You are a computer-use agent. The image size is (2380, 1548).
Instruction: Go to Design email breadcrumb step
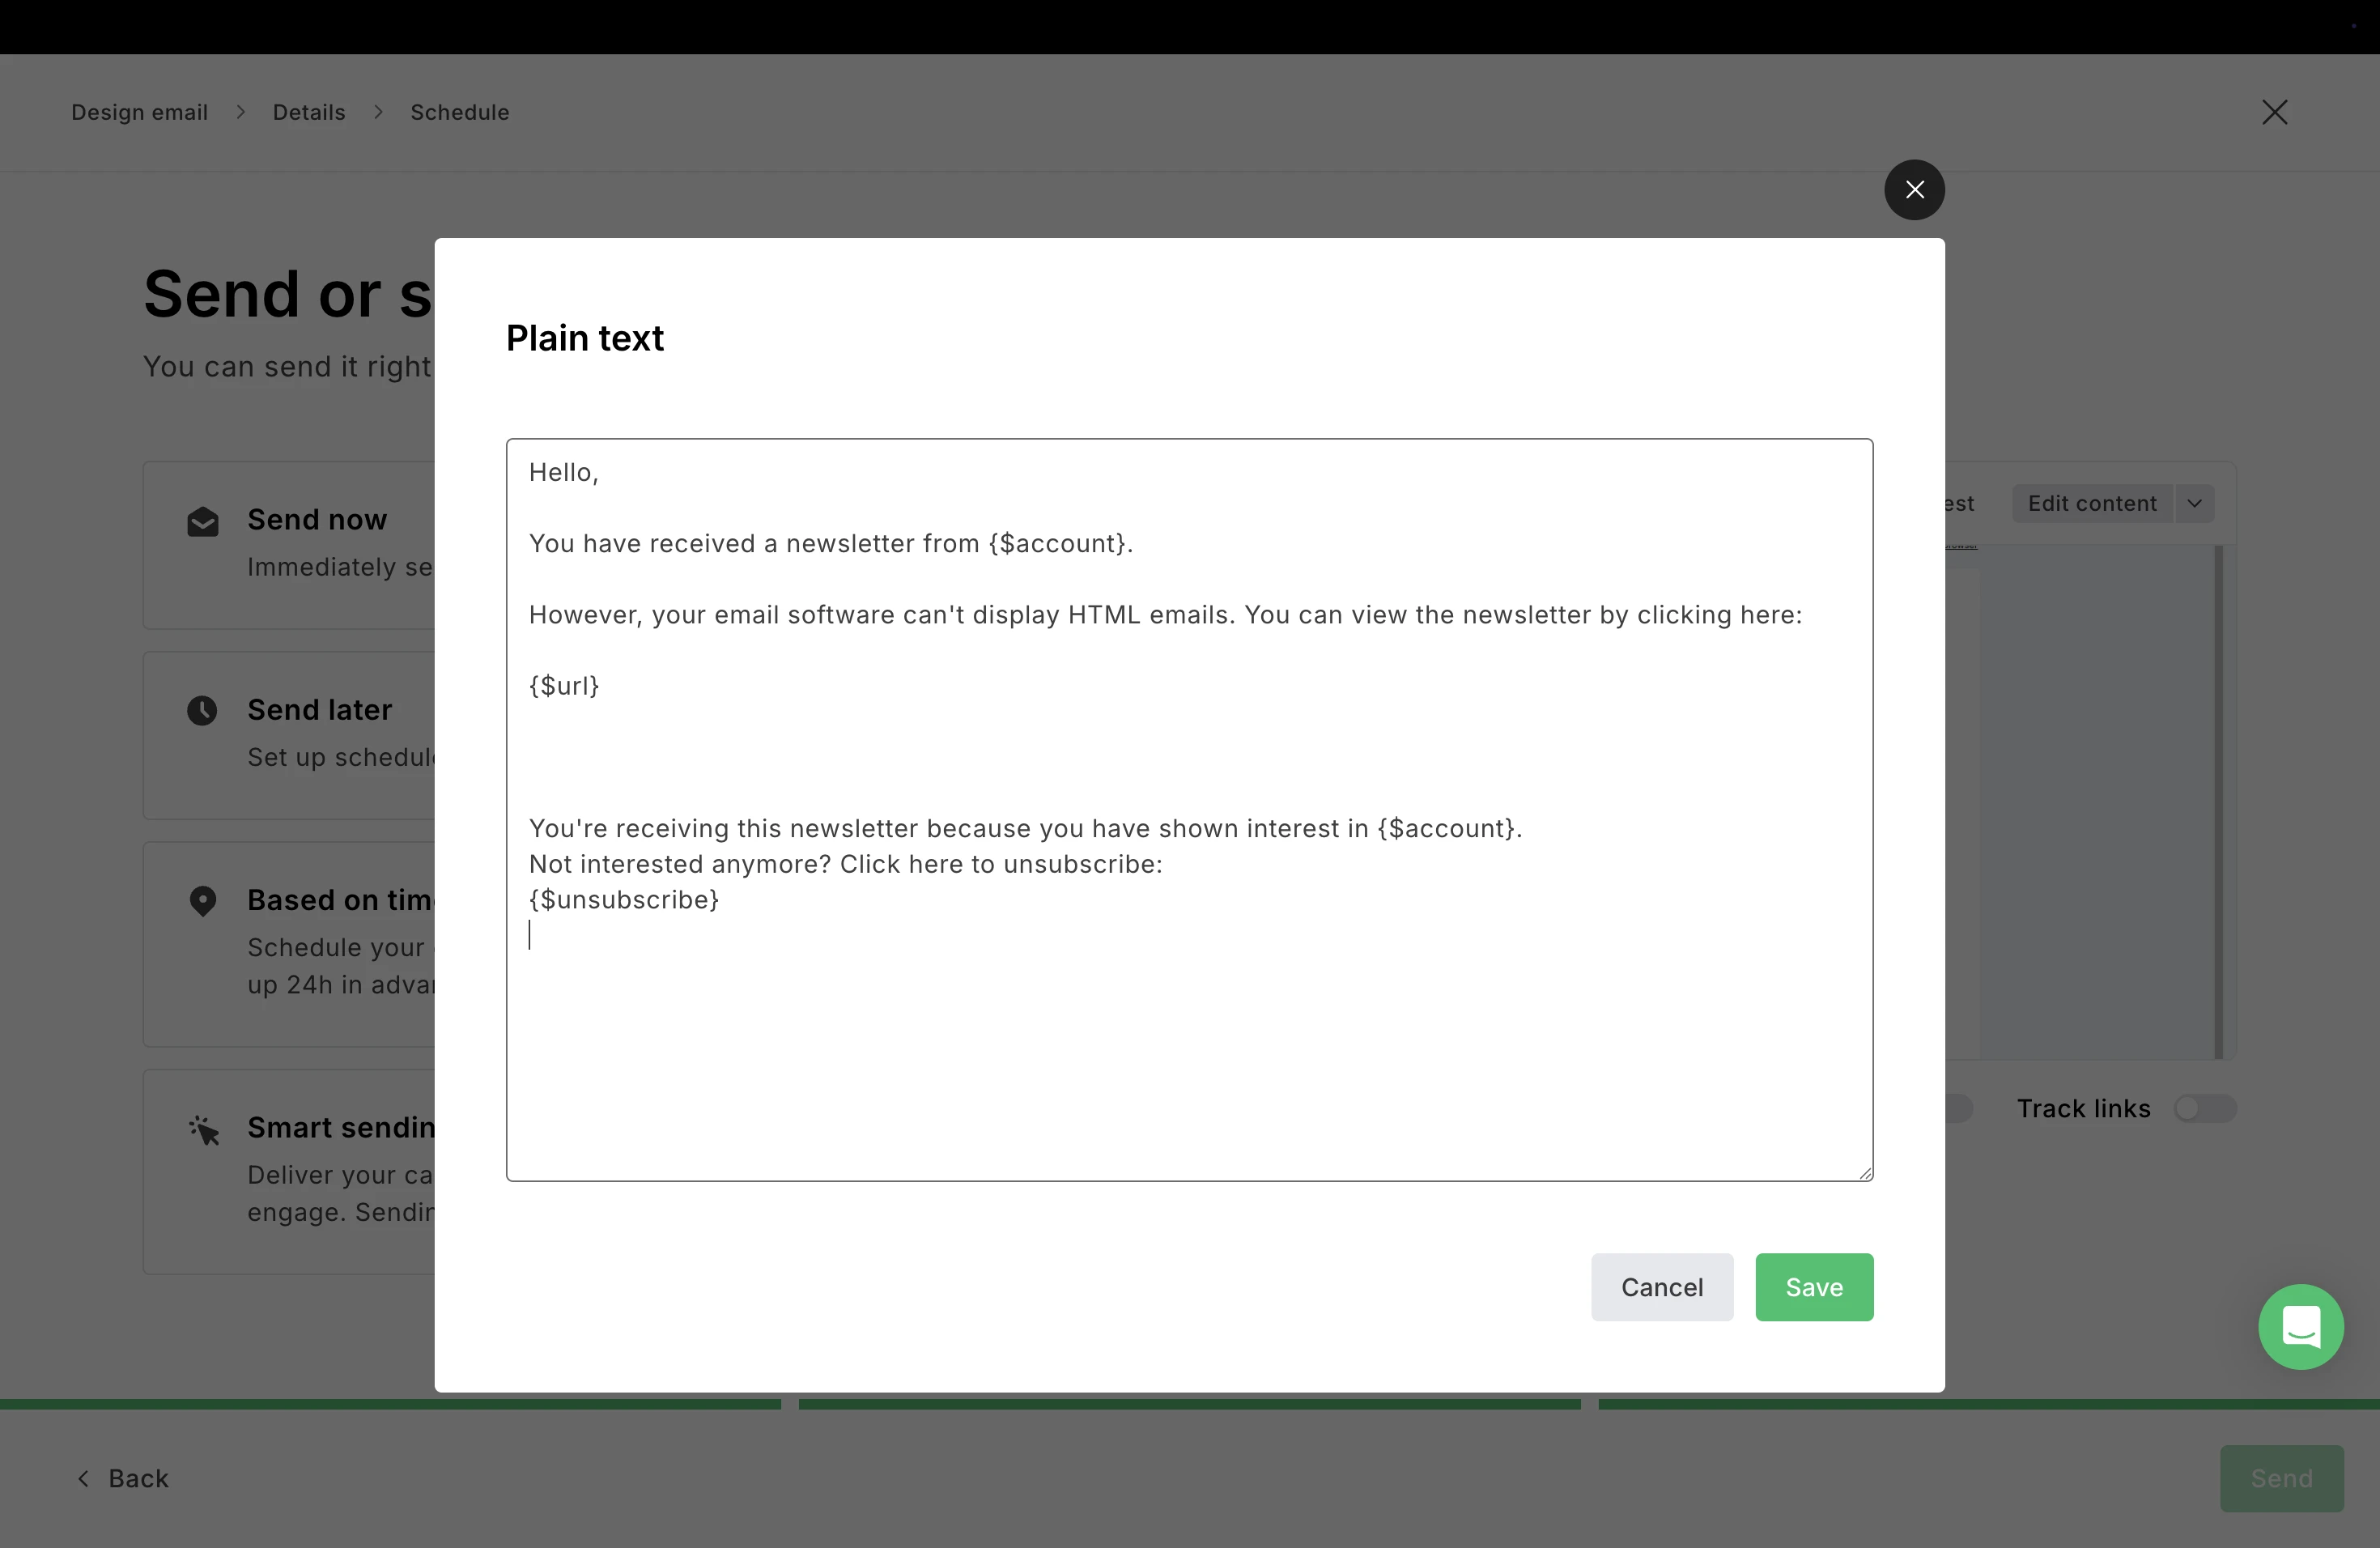[139, 112]
